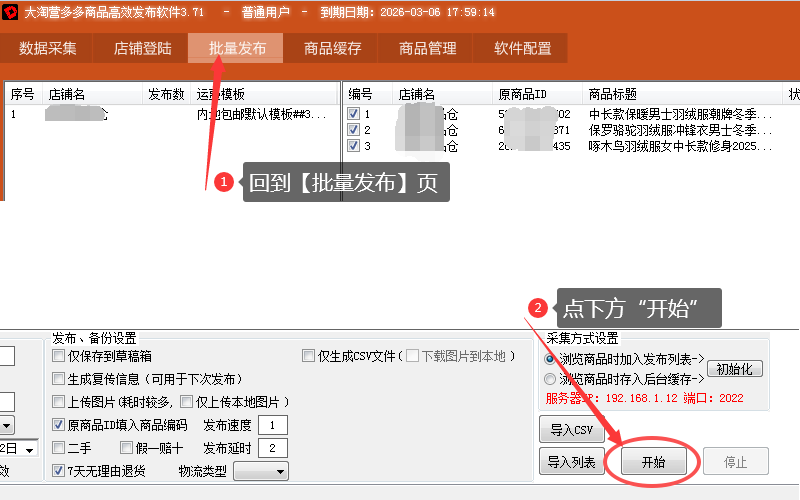Screen dimensions: 800x500
Task: Go to the 店铺登陆 tab
Action: coord(143,48)
